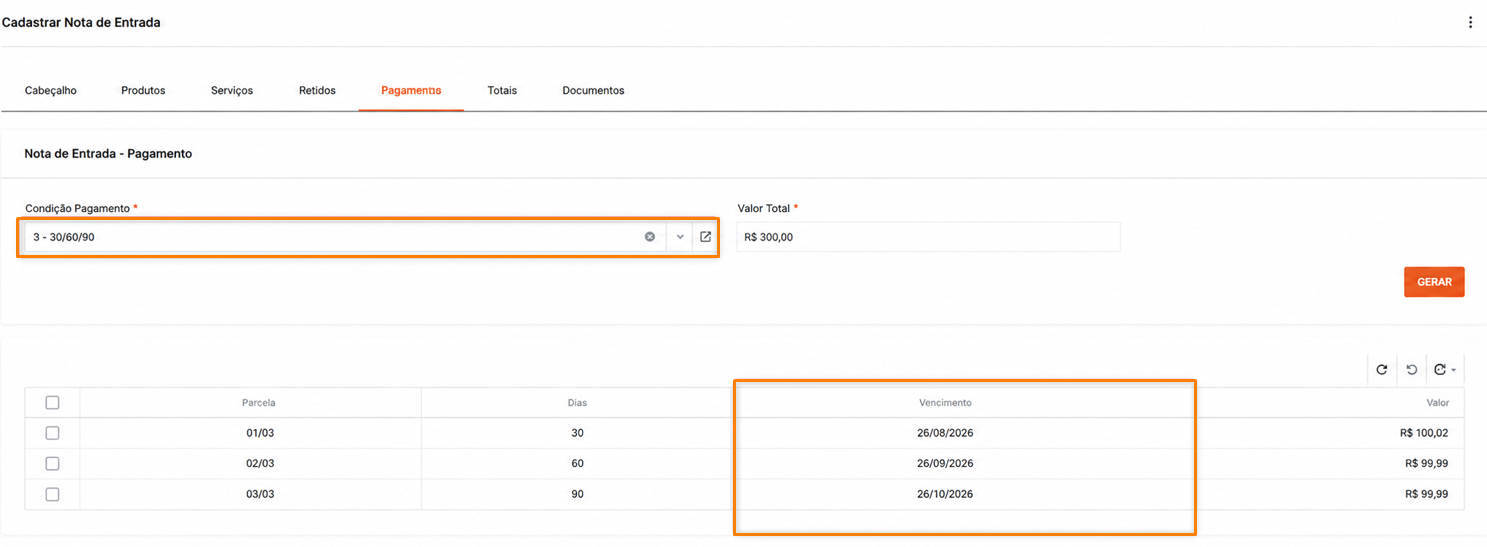Viewport: 1487px width, 547px height.
Task: Sort by the Dias column header
Action: click(x=577, y=403)
